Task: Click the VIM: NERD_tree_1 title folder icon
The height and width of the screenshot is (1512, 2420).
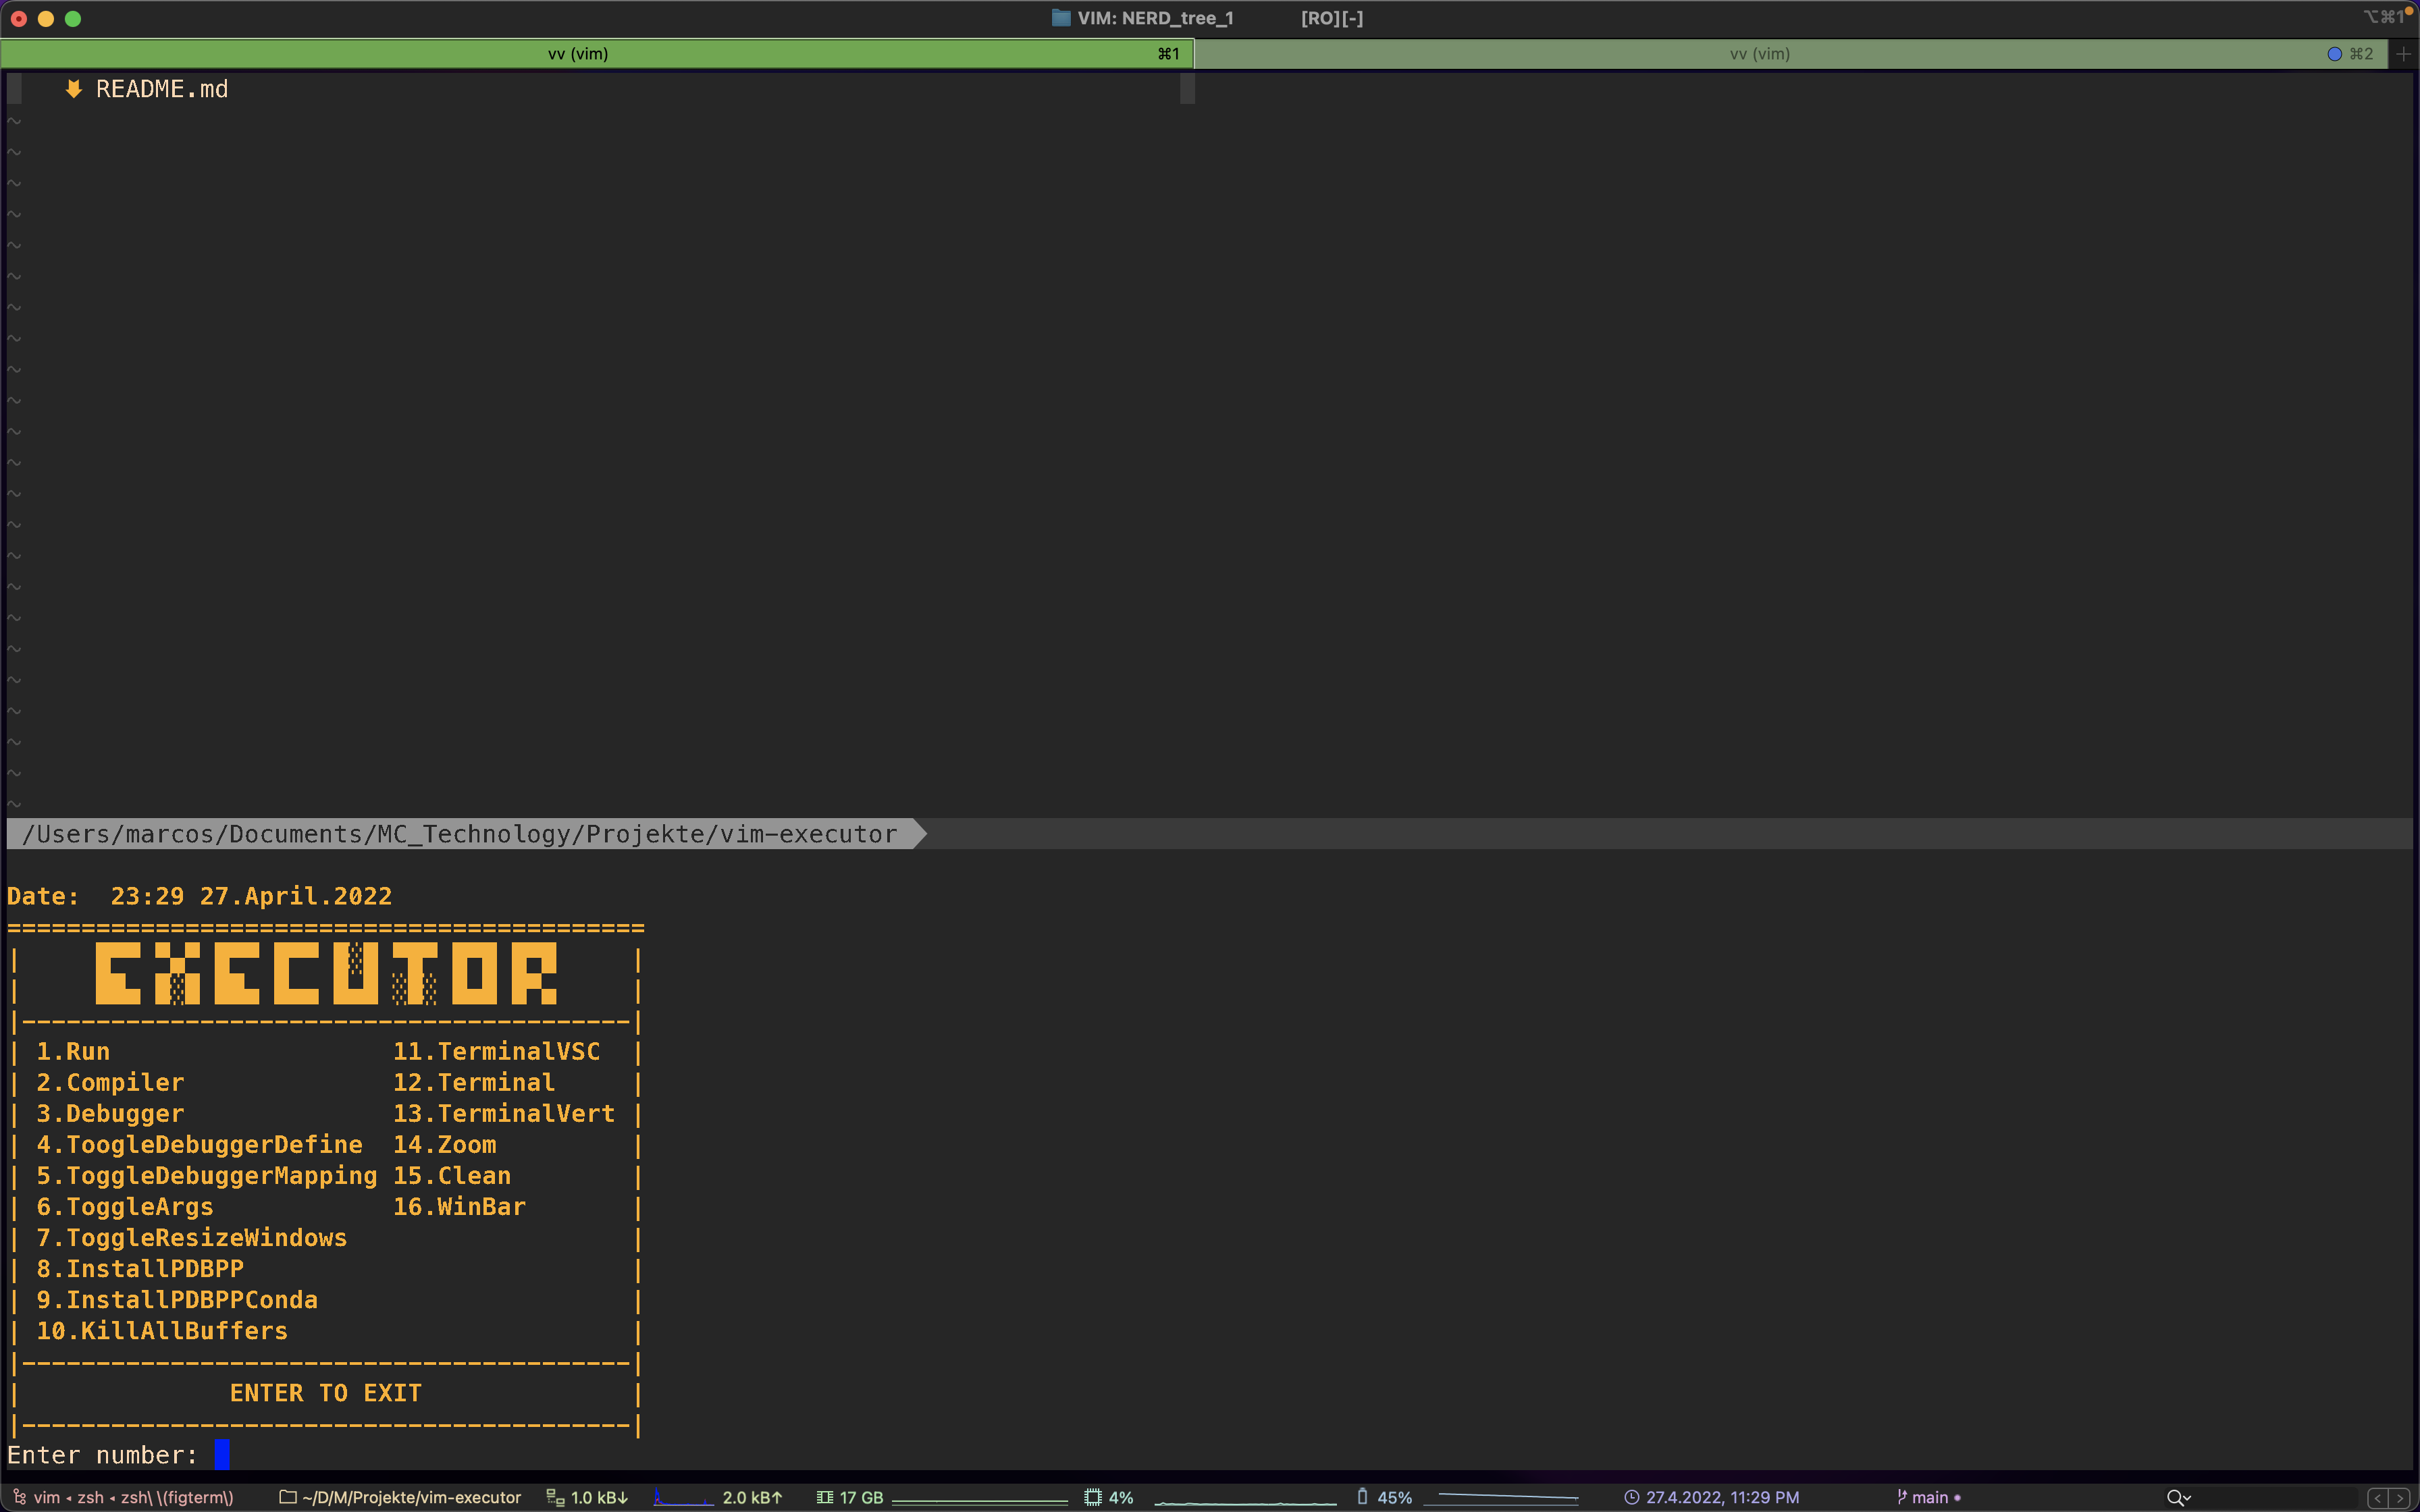Action: click(x=1061, y=18)
